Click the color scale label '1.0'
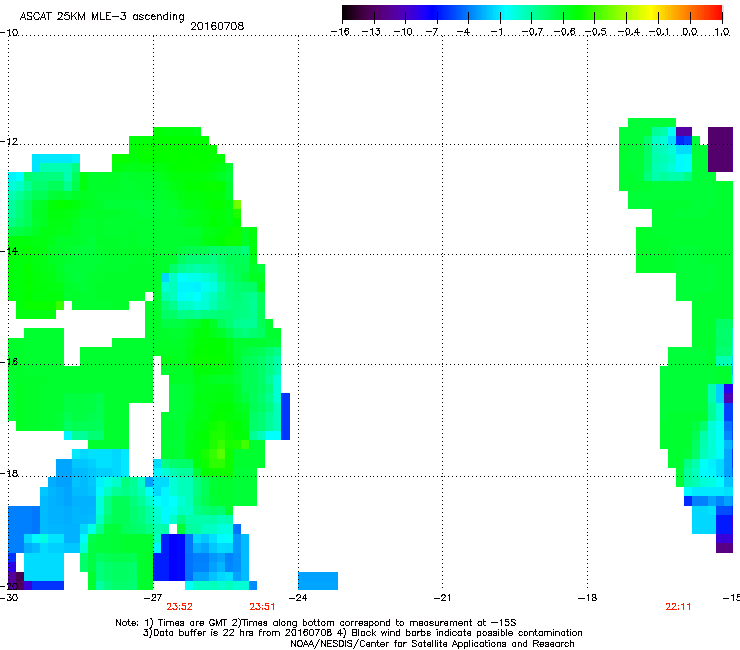740x650 pixels. [722, 32]
